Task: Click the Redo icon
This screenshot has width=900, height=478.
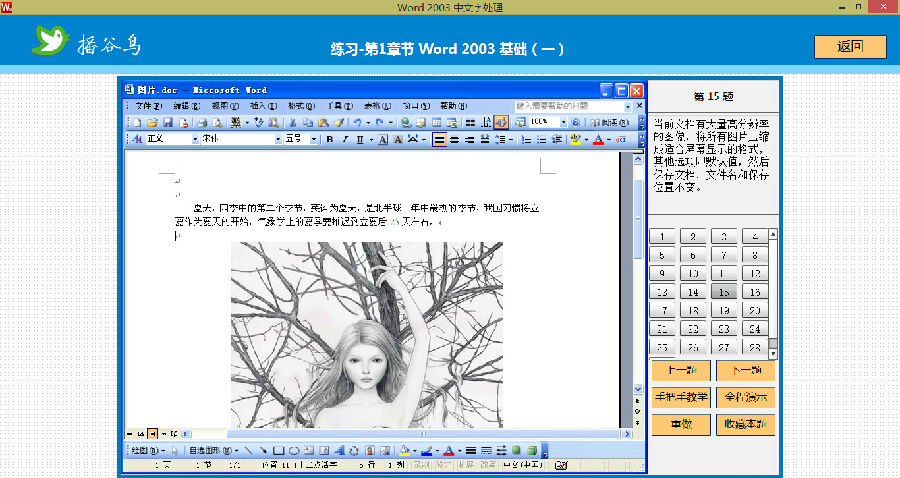Action: (379, 123)
